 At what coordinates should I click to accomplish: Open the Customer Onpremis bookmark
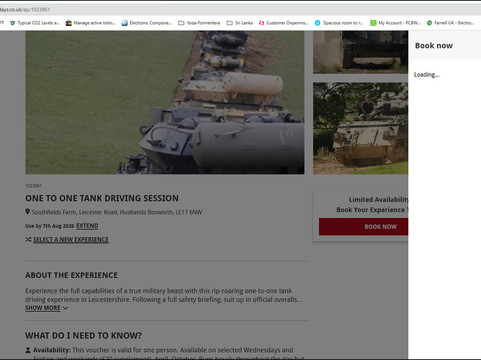284,23
